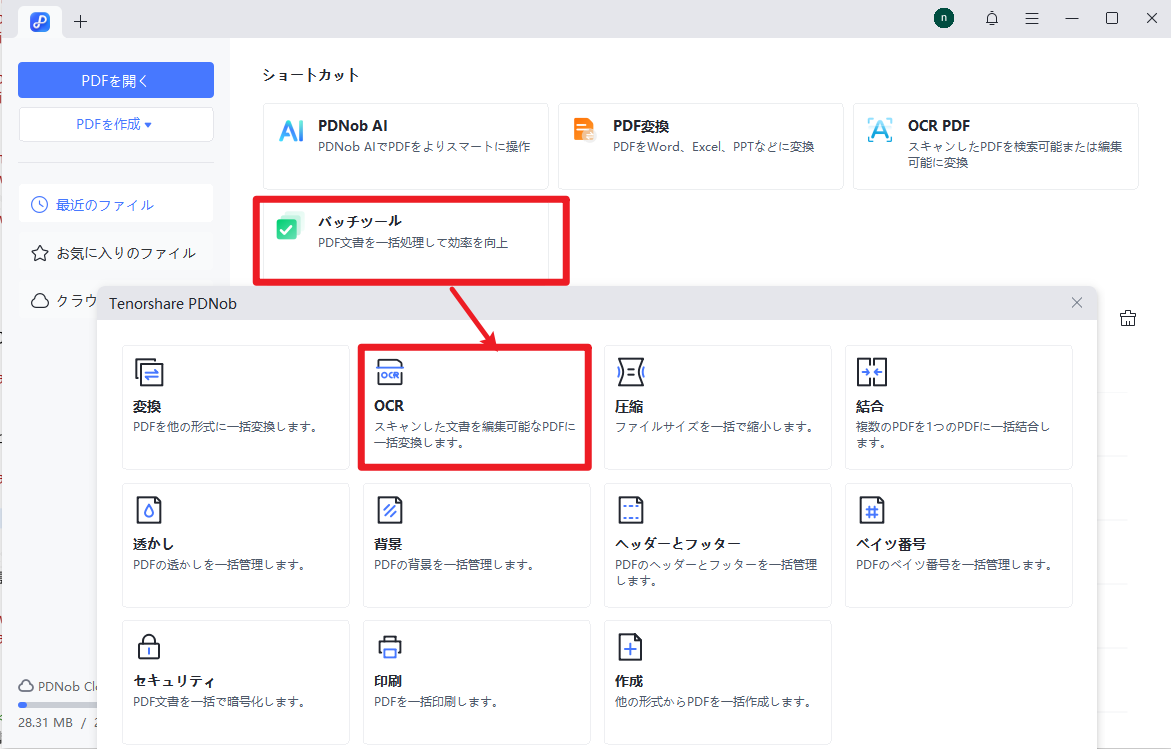Click the 変換 tile title
Image resolution: width=1171 pixels, height=749 pixels.
[x=147, y=406]
